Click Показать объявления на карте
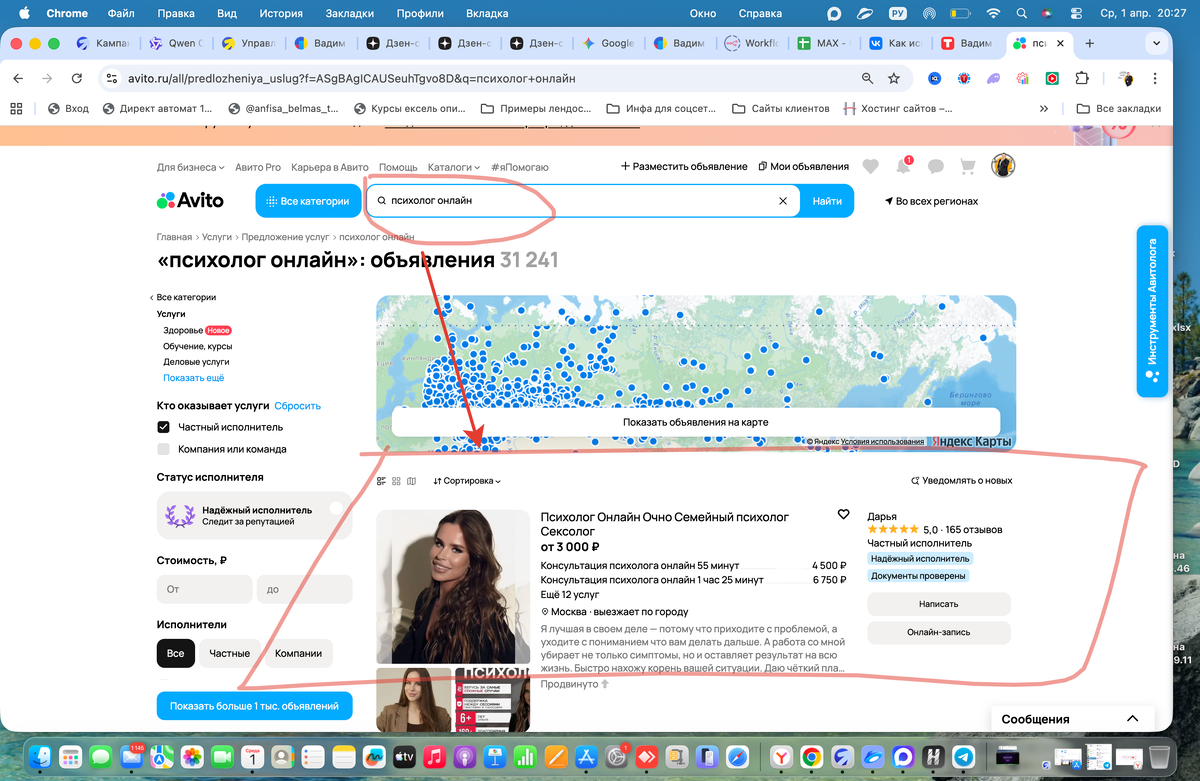Viewport: 1200px width, 781px height. (x=695, y=422)
